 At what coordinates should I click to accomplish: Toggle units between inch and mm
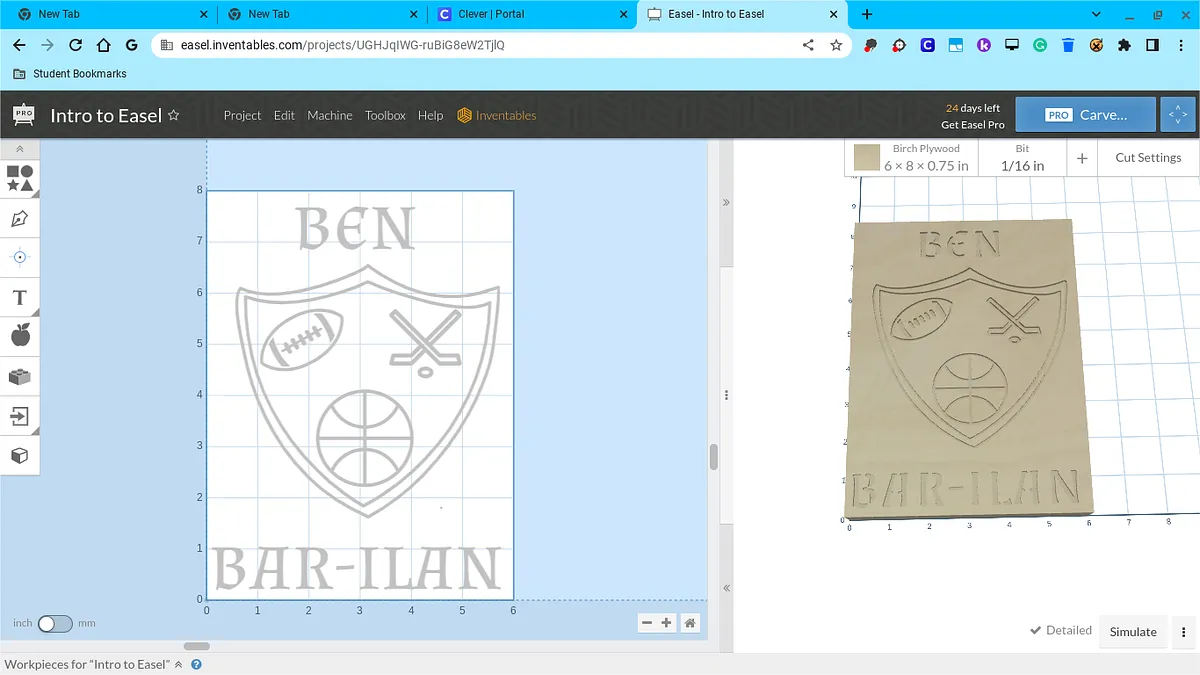[x=55, y=623]
